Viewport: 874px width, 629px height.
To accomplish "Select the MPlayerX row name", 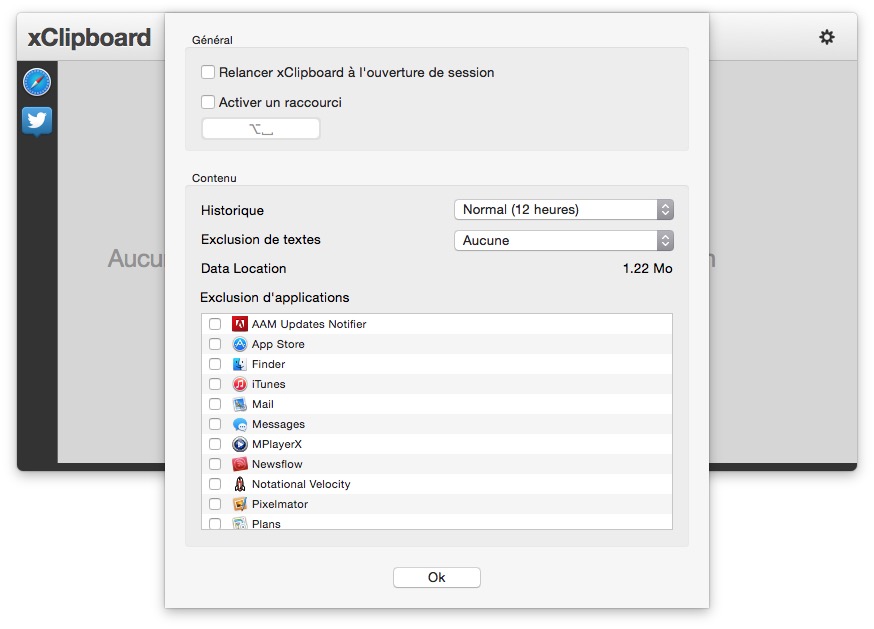I will point(276,444).
